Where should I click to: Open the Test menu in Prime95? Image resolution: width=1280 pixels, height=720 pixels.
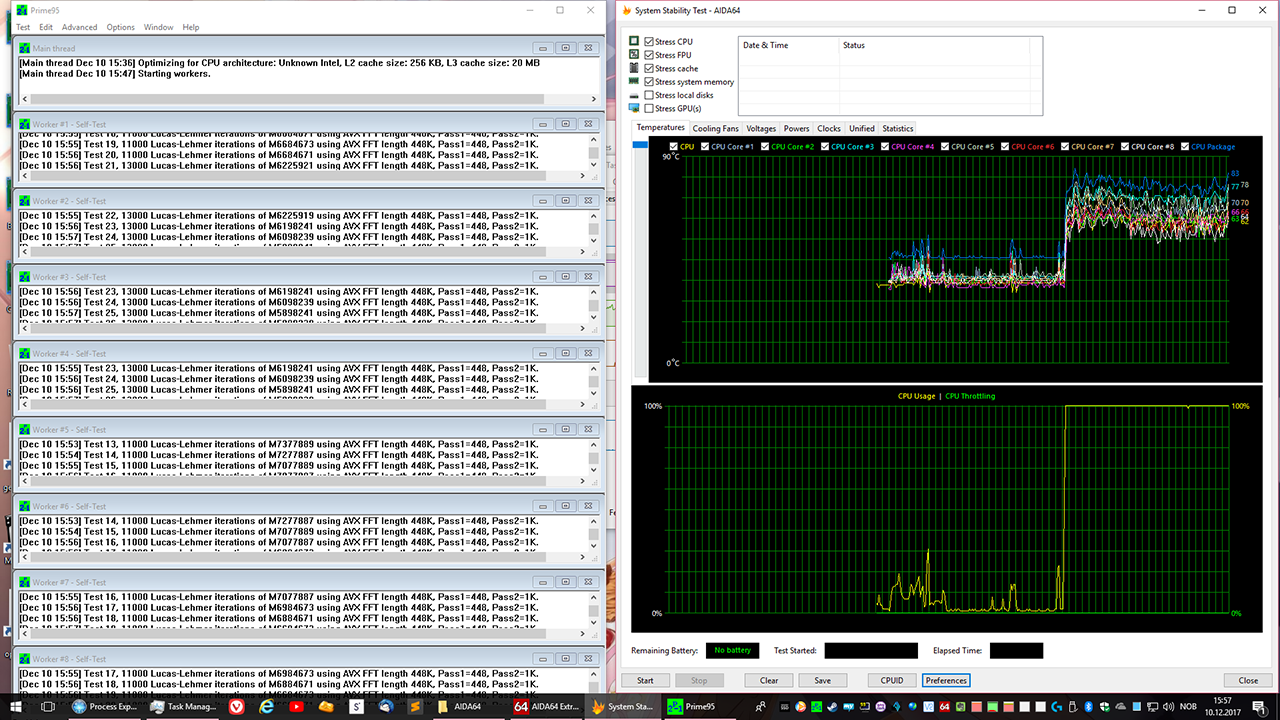tap(23, 27)
